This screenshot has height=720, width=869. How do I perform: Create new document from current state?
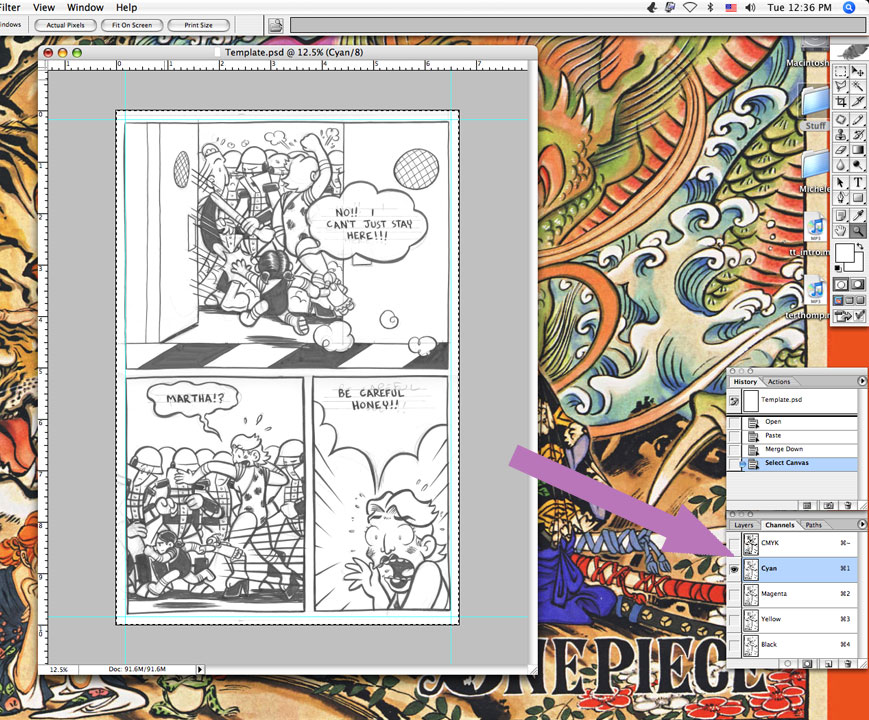pyautogui.click(x=807, y=505)
